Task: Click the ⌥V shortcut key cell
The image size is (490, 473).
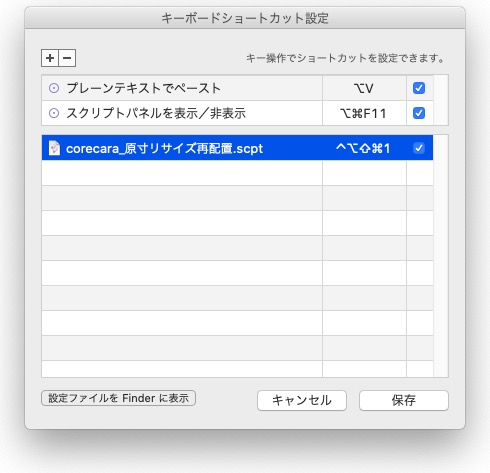Action: click(x=364, y=88)
